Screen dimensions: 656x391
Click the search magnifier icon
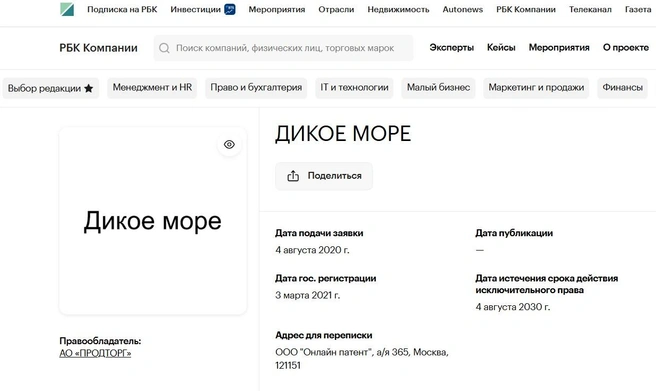point(164,48)
